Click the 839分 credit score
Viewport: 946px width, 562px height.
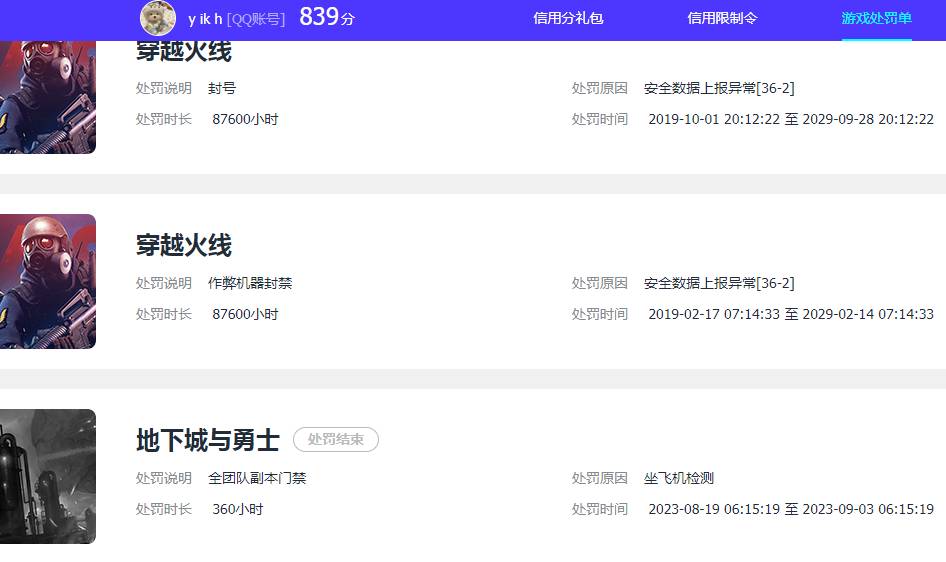coord(327,17)
